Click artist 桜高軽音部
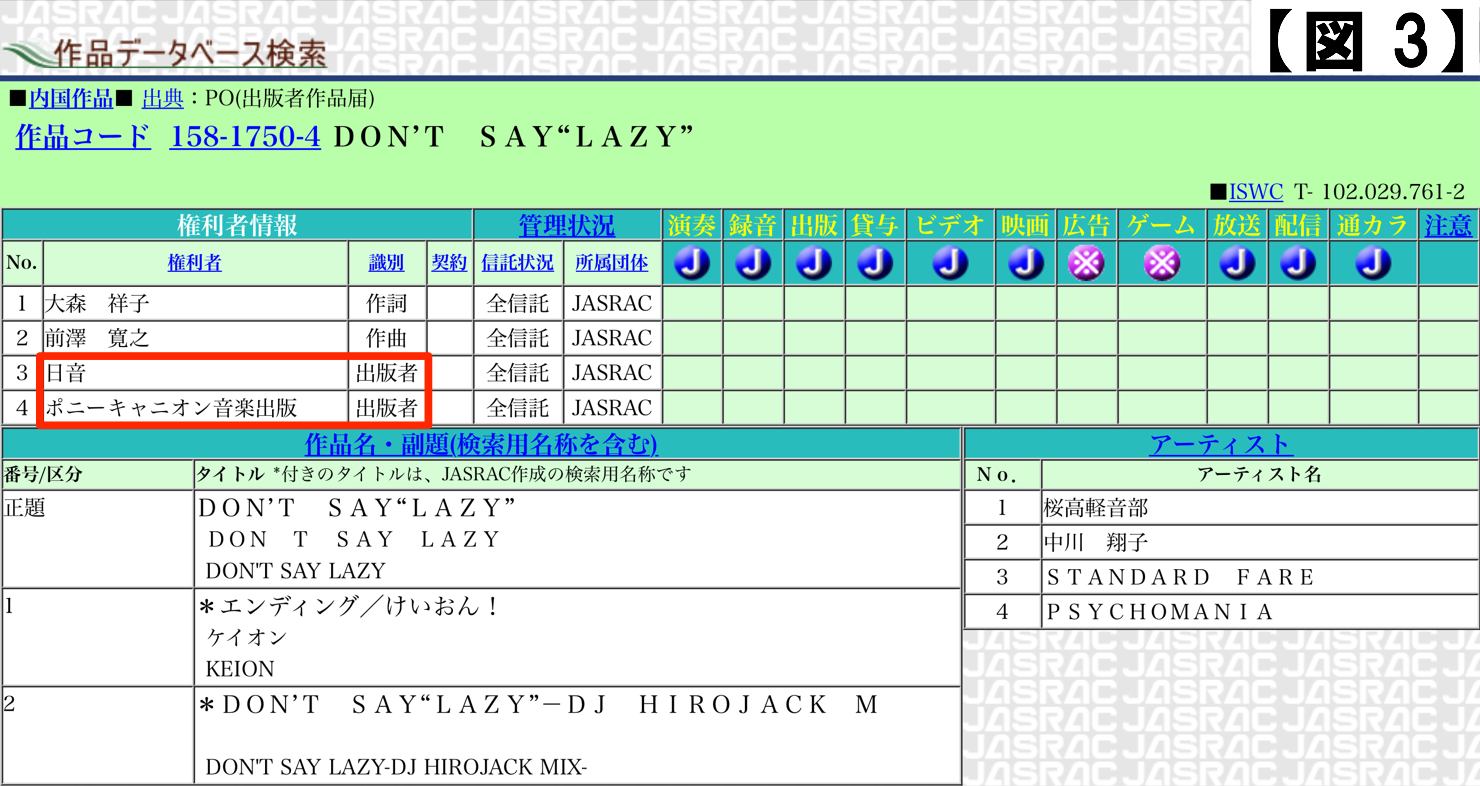The width and height of the screenshot is (1480, 786). click(x=1096, y=508)
